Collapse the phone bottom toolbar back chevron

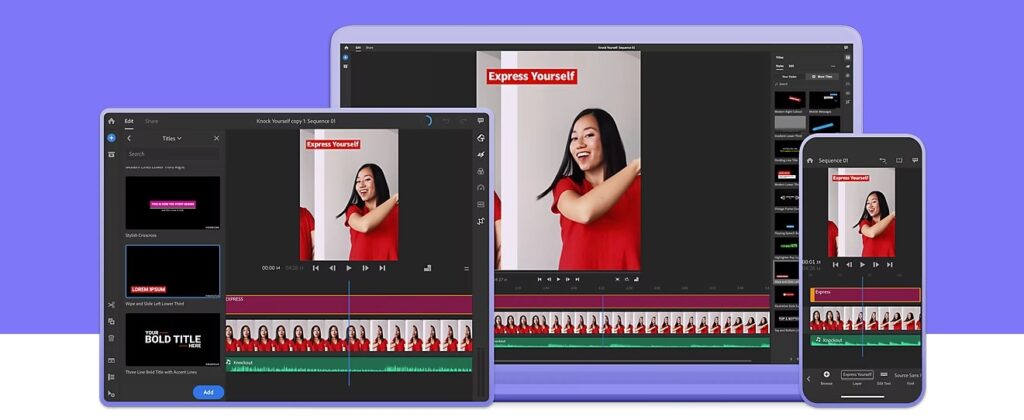[x=808, y=379]
